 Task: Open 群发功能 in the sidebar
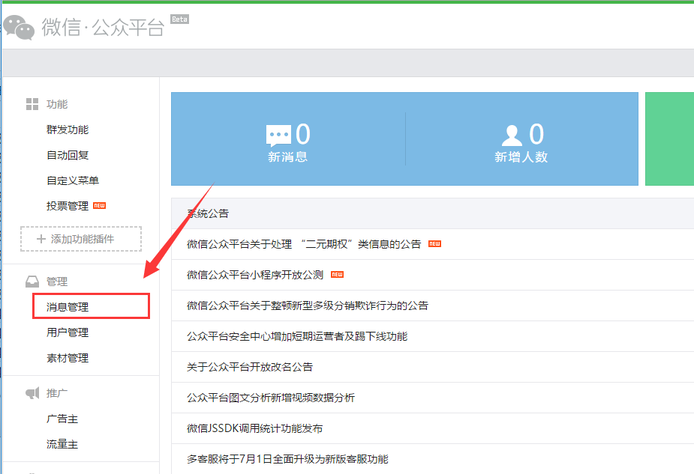pyautogui.click(x=67, y=130)
